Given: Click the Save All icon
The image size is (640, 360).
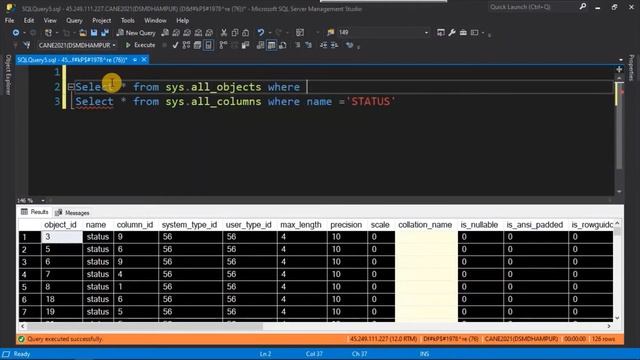Looking at the screenshot, I should (105, 33).
